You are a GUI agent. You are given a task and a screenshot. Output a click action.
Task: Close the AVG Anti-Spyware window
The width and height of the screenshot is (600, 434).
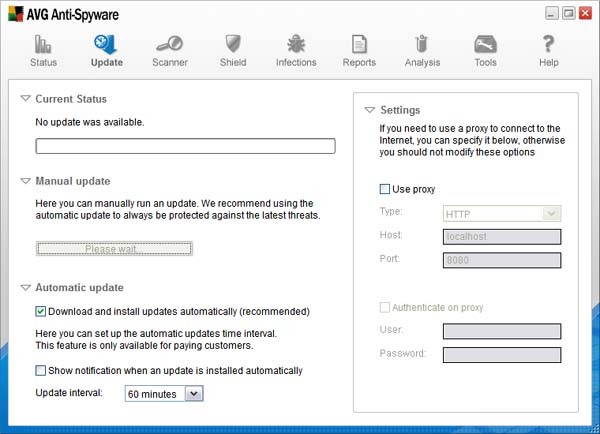click(x=585, y=13)
